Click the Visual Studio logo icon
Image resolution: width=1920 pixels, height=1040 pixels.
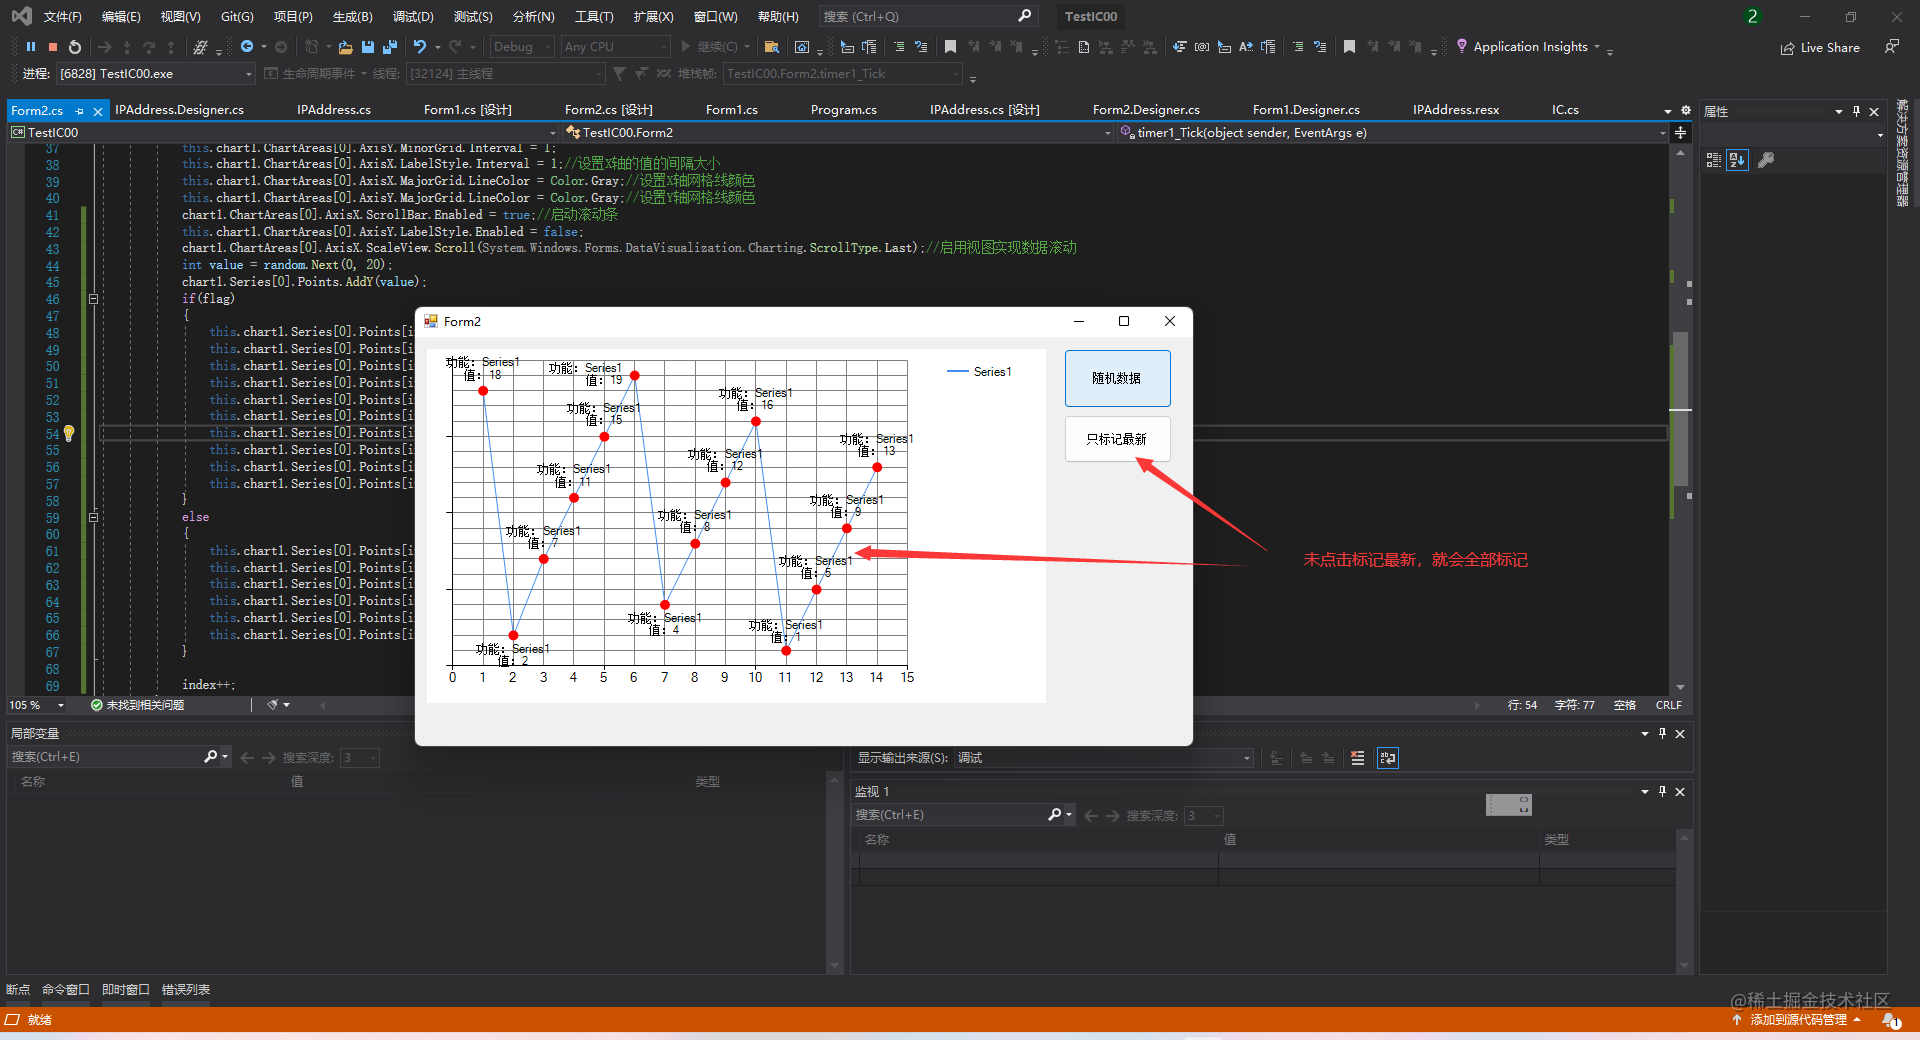click(21, 16)
